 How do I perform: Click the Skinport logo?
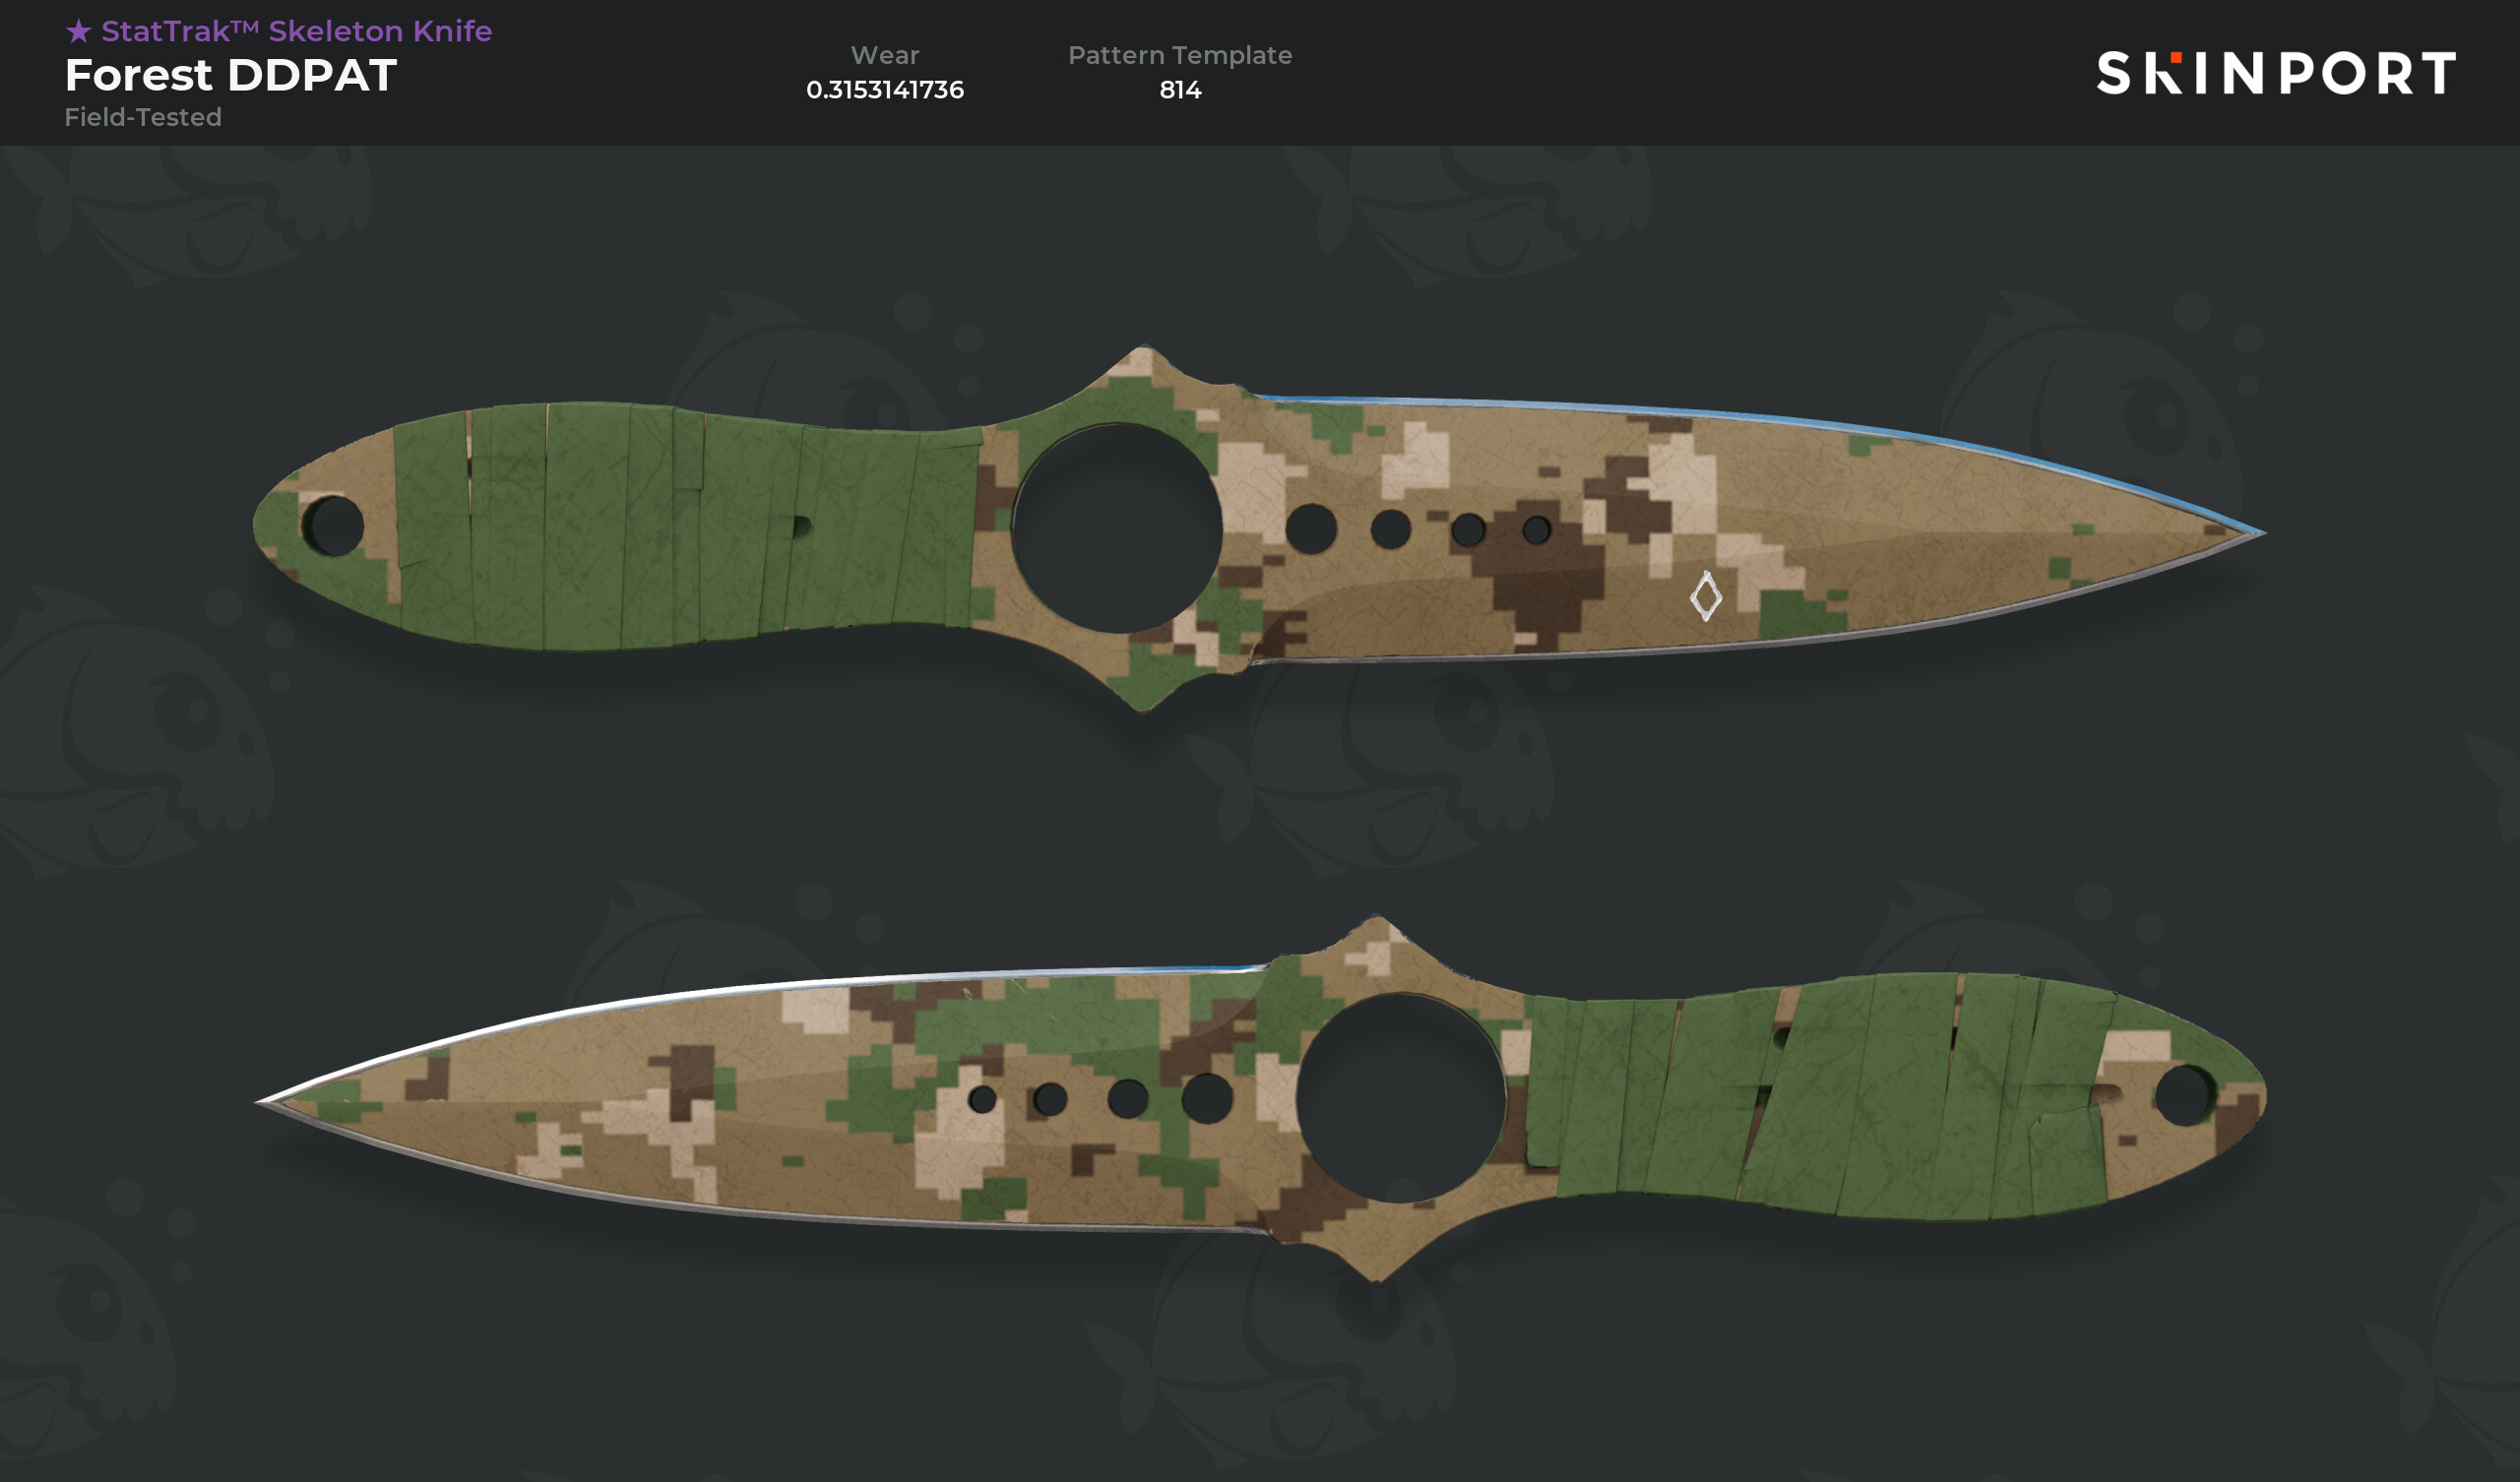tap(2275, 73)
